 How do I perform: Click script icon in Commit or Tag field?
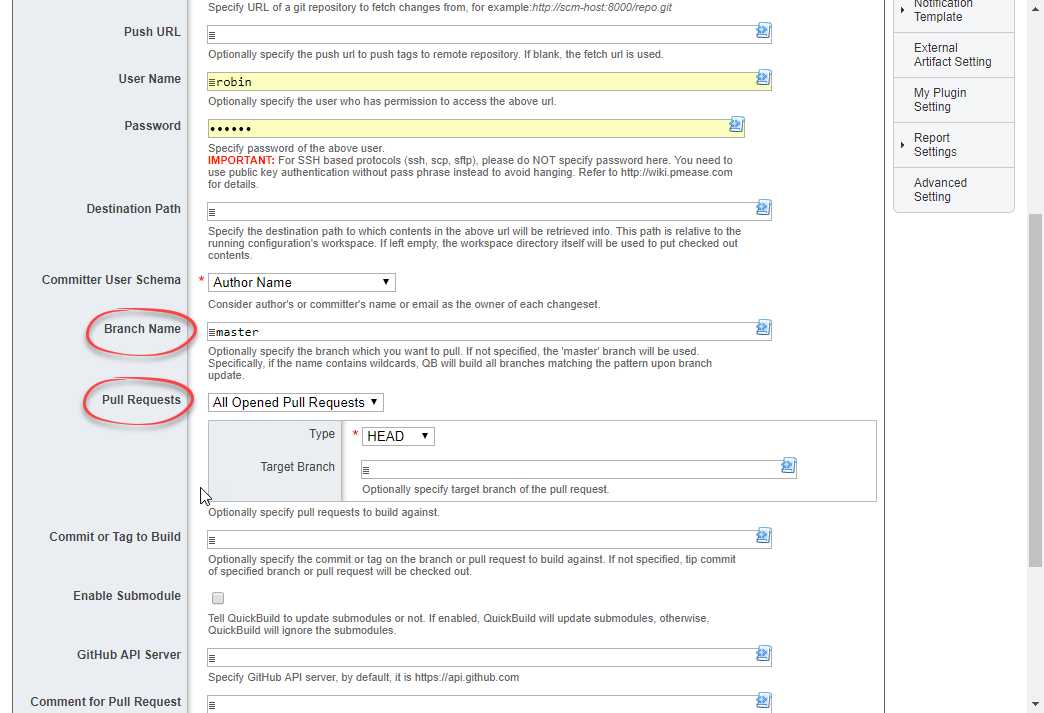click(763, 536)
